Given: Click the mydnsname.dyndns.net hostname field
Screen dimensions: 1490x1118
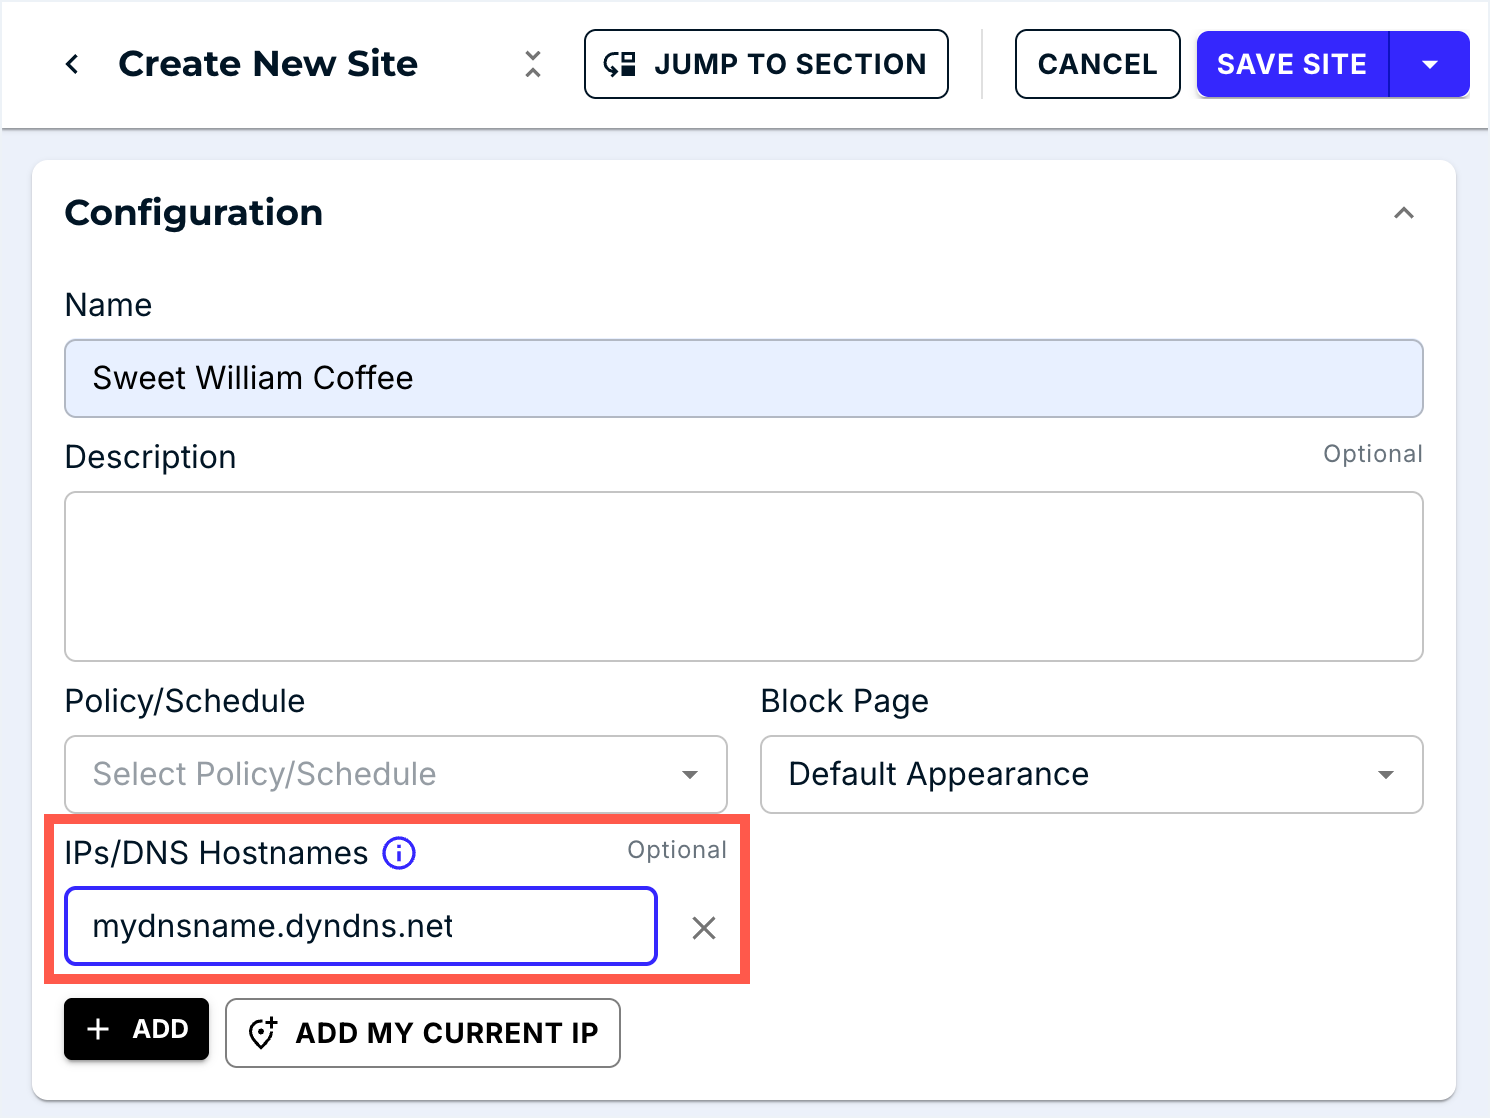Looking at the screenshot, I should pyautogui.click(x=360, y=927).
